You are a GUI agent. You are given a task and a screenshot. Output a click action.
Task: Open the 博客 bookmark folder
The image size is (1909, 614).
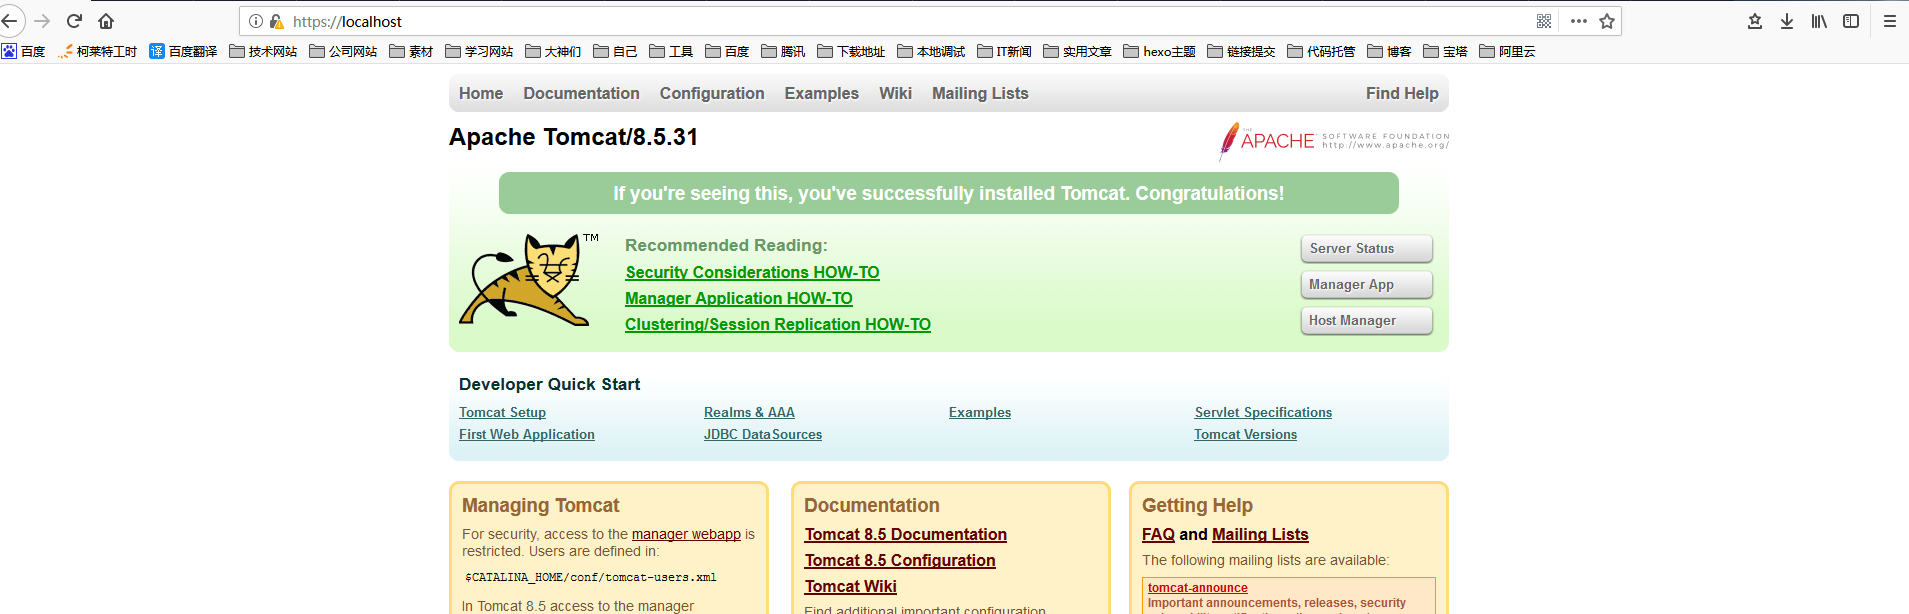point(1389,51)
